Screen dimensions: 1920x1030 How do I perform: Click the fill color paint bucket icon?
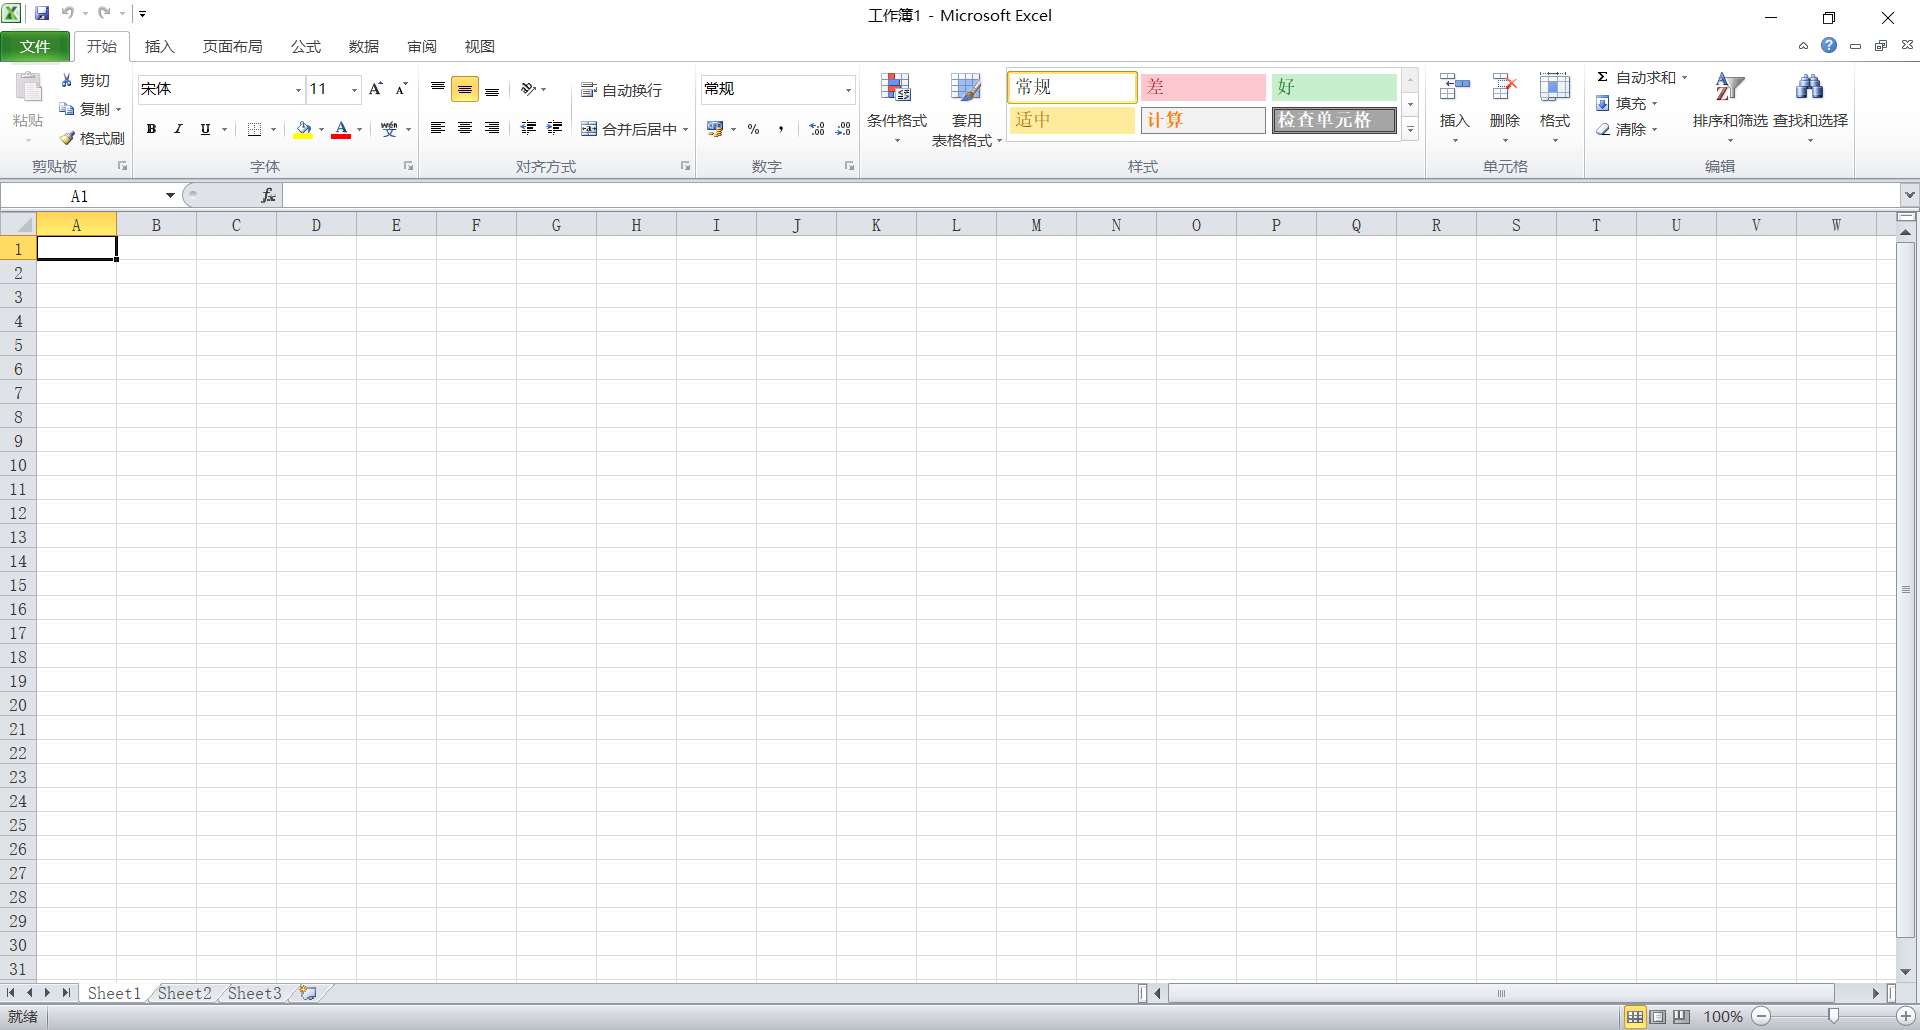[303, 129]
